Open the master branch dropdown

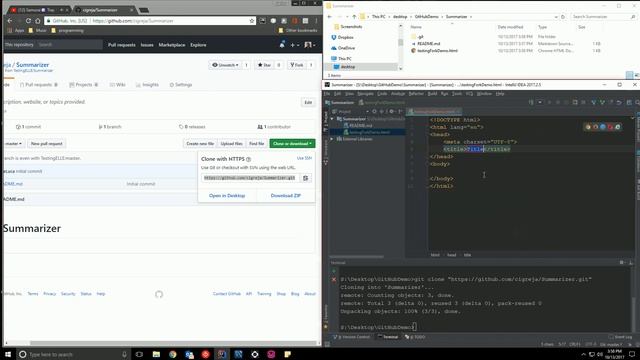(x=13, y=144)
